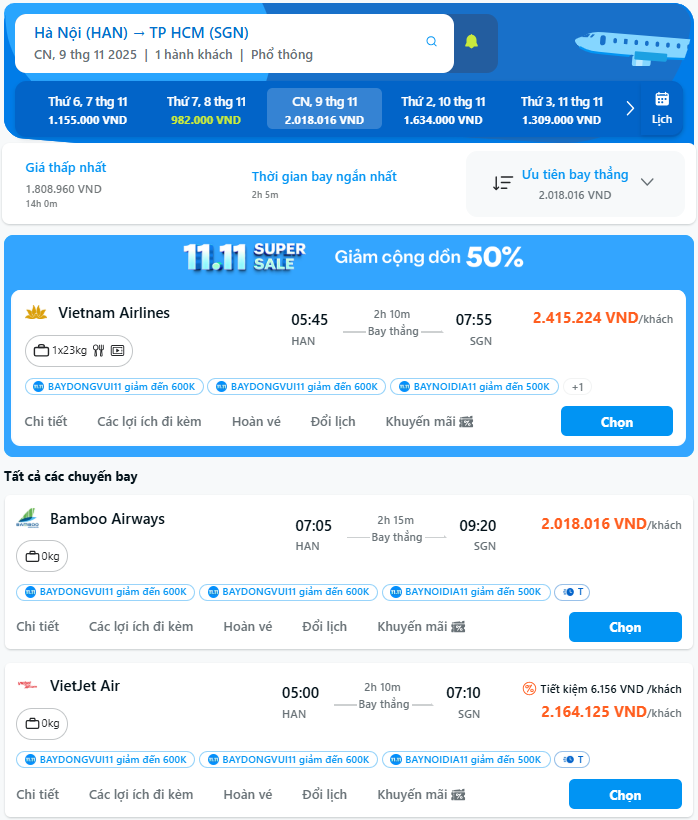Open the calendar via the Lịch icon
698x820 pixels.
point(663,104)
